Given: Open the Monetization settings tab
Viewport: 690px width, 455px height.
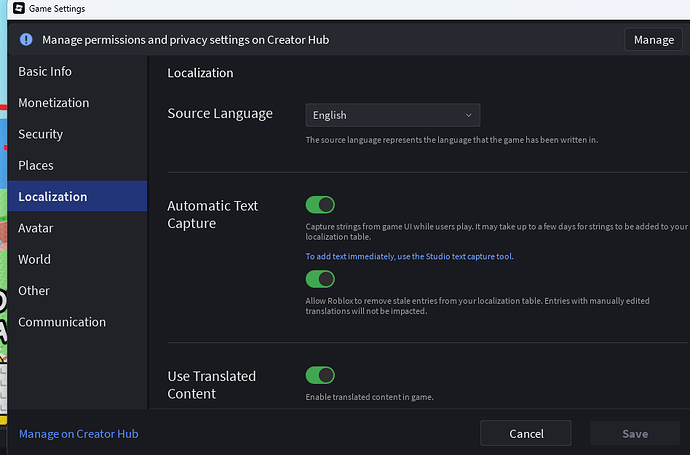Looking at the screenshot, I should (x=54, y=103).
